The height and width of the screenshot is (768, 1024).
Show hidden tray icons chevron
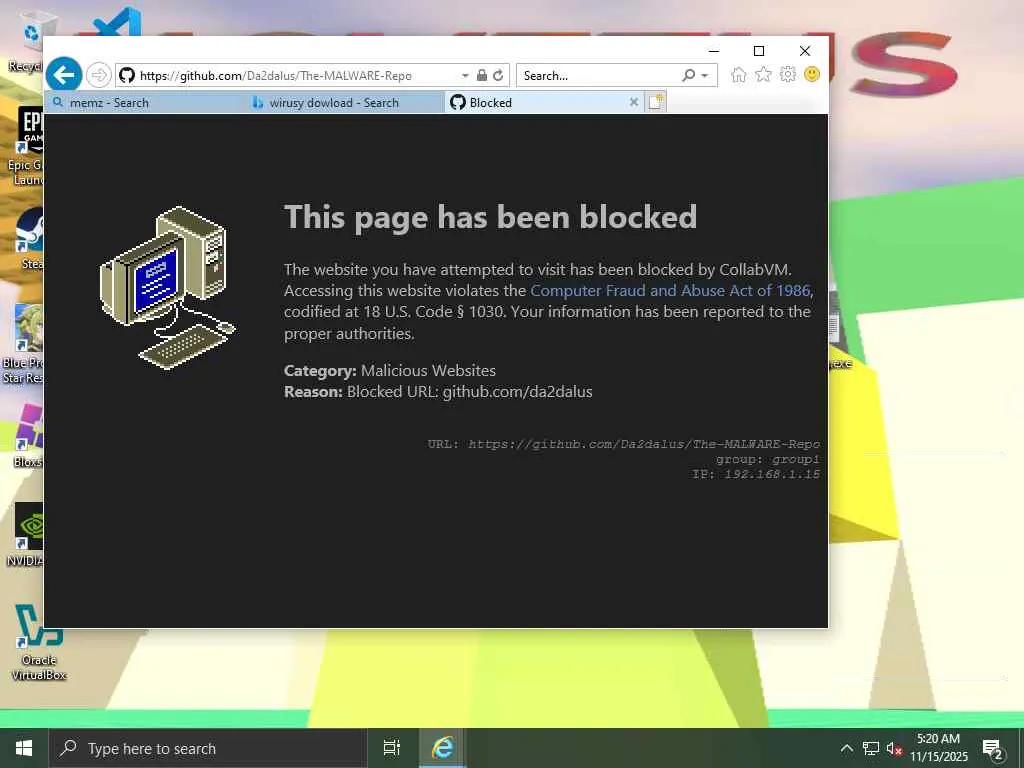point(846,748)
